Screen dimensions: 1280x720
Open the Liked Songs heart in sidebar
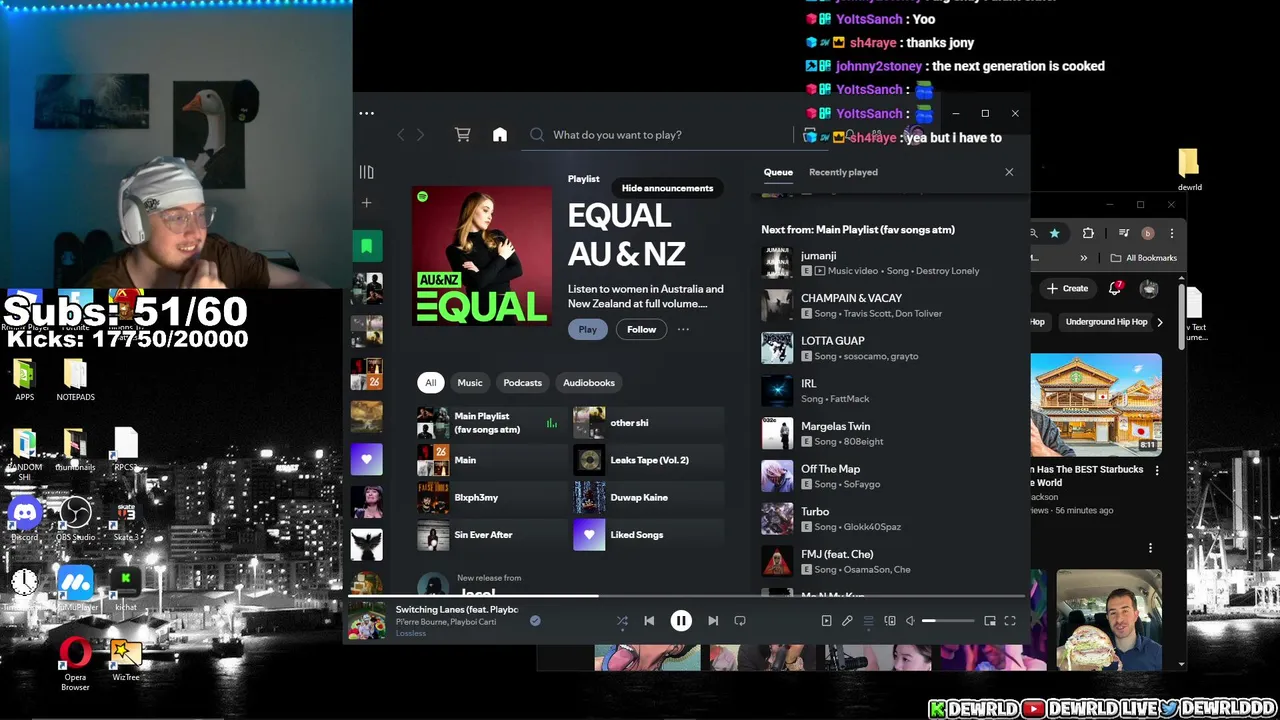(367, 459)
